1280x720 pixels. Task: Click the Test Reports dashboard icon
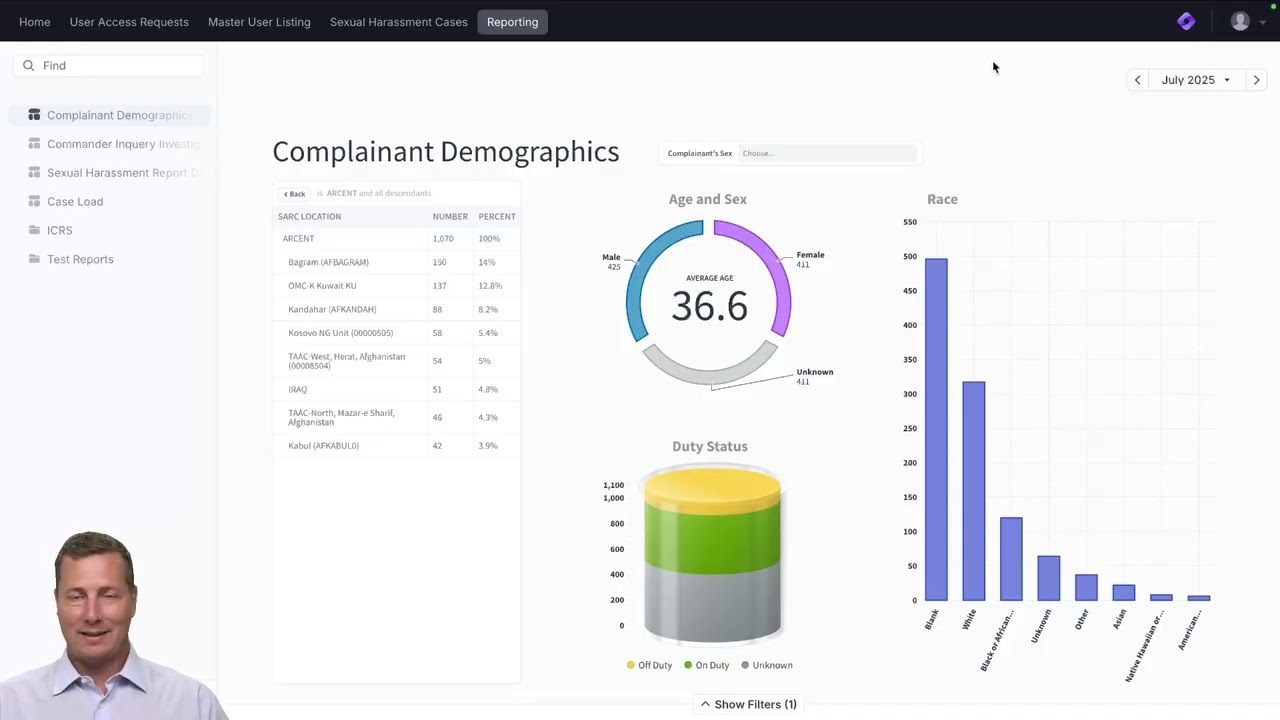tap(34, 259)
